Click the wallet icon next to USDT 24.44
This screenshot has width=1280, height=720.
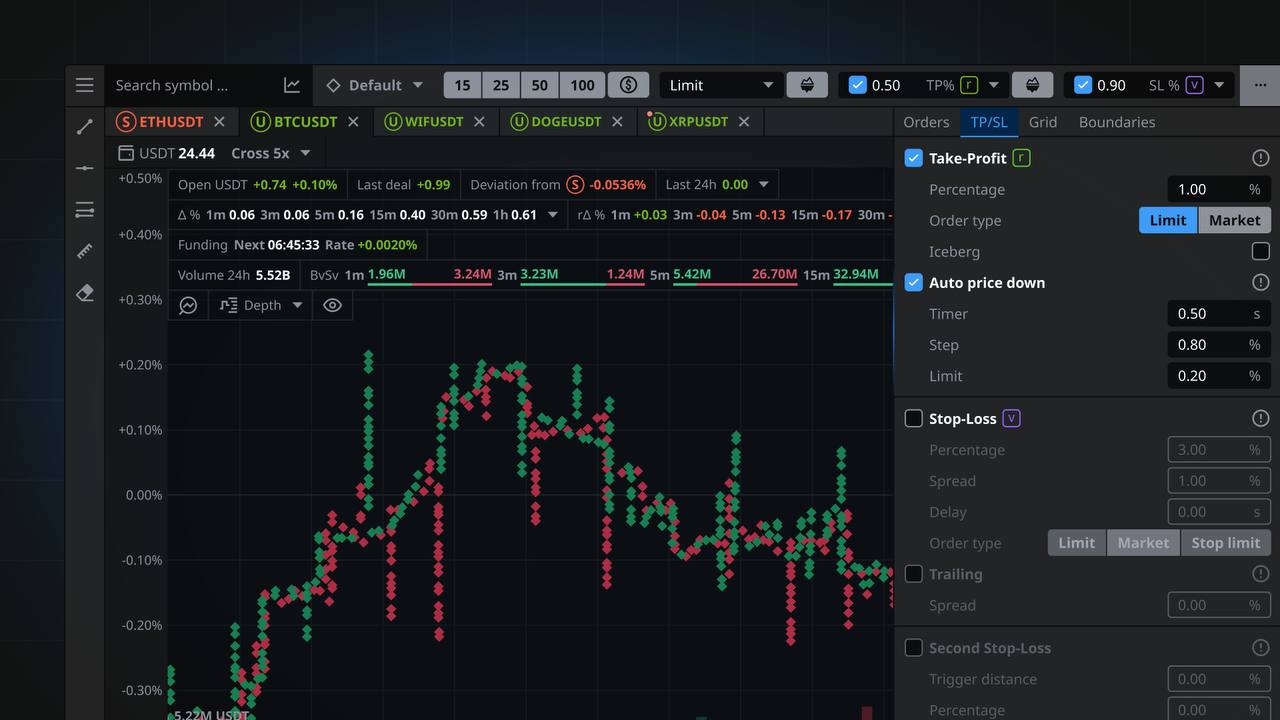(x=125, y=153)
